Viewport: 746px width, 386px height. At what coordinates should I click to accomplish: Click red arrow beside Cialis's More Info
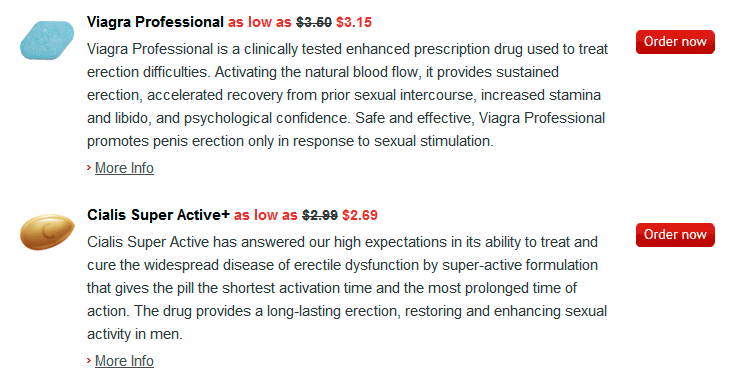click(89, 360)
